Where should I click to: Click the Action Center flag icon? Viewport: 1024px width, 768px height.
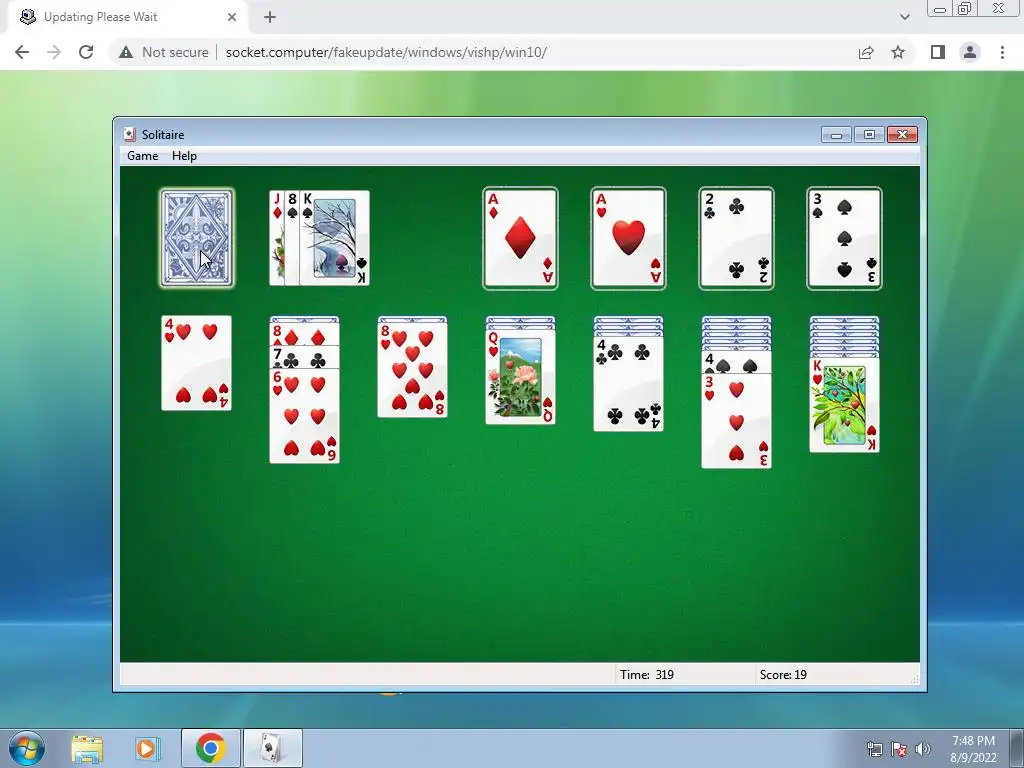coord(899,749)
